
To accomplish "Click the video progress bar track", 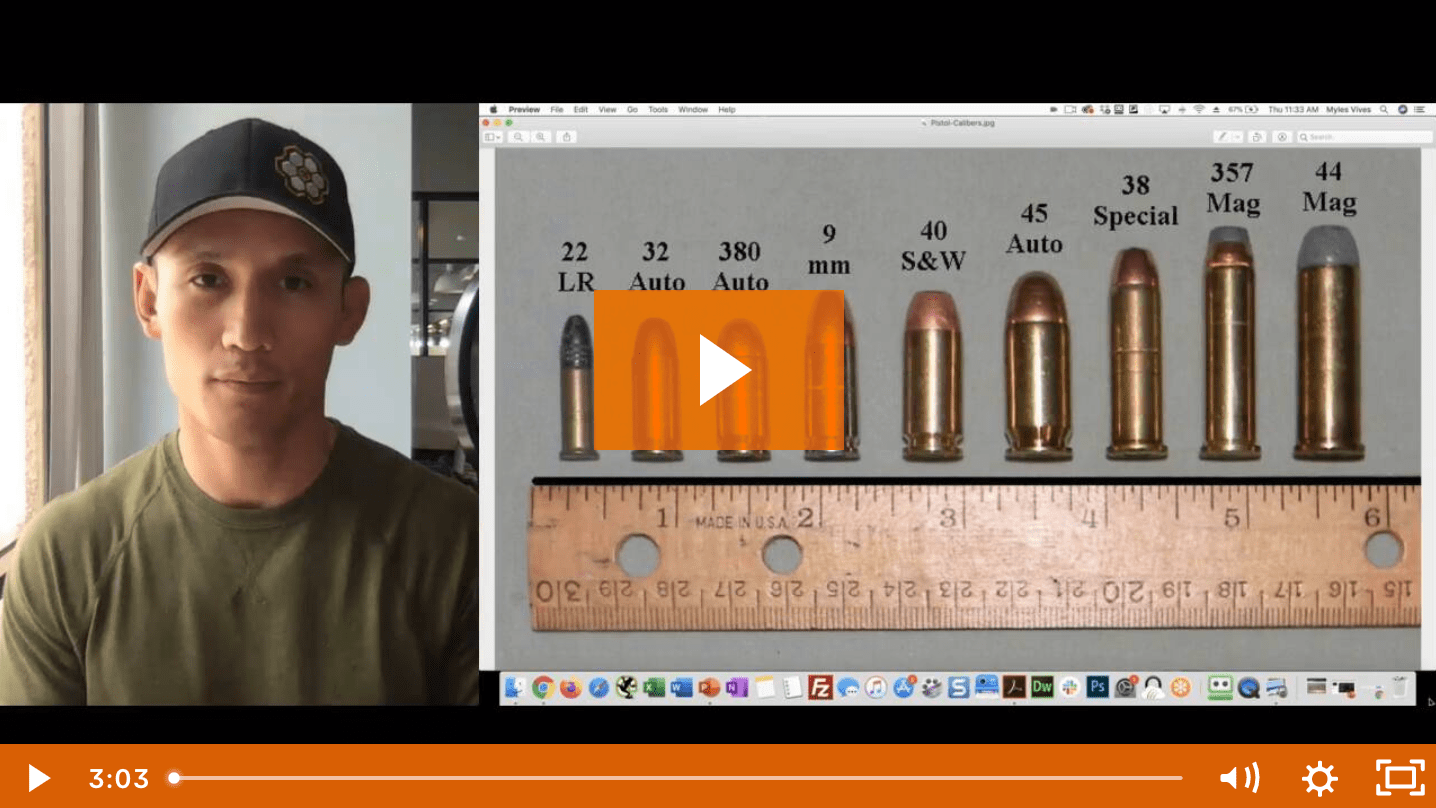I will tap(677, 778).
